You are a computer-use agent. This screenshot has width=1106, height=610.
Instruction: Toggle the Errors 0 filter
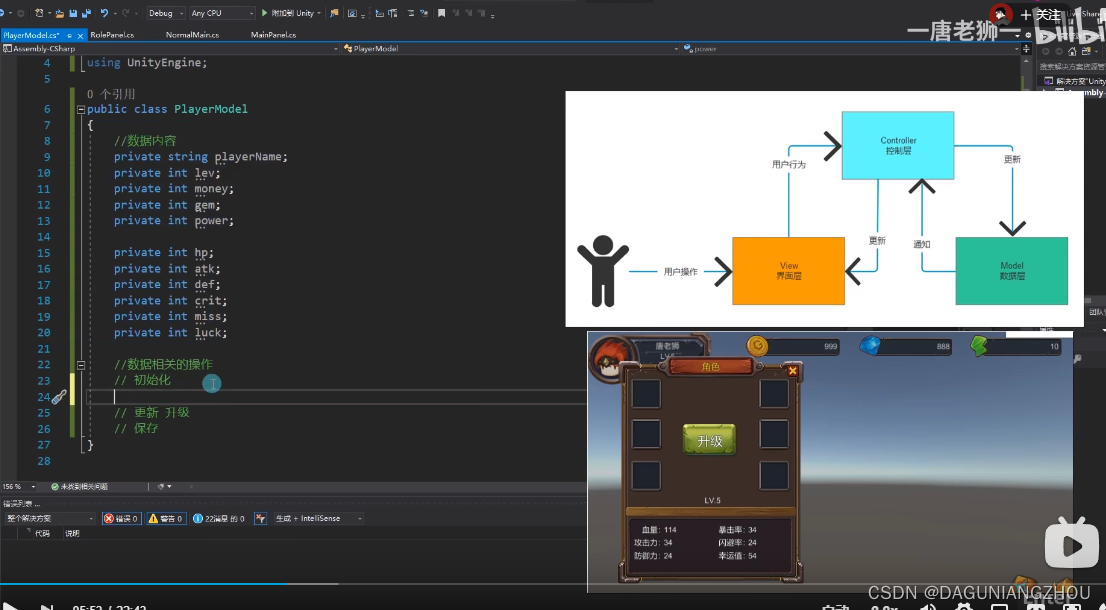pyautogui.click(x=121, y=518)
